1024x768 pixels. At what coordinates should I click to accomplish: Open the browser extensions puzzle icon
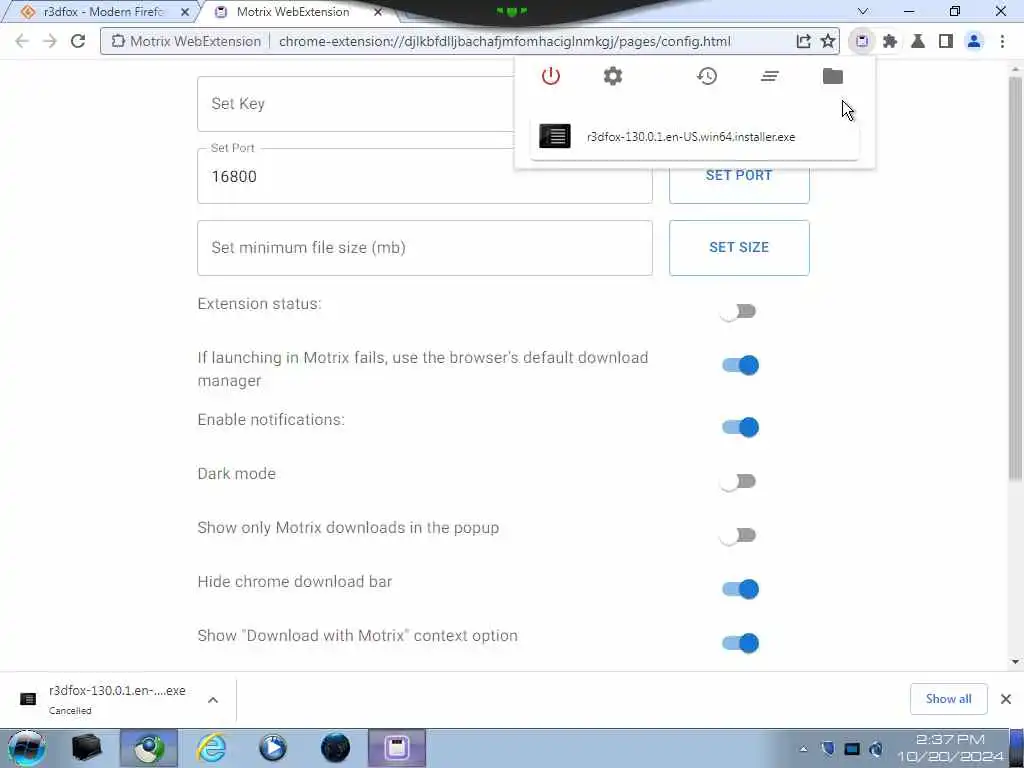pyautogui.click(x=889, y=41)
